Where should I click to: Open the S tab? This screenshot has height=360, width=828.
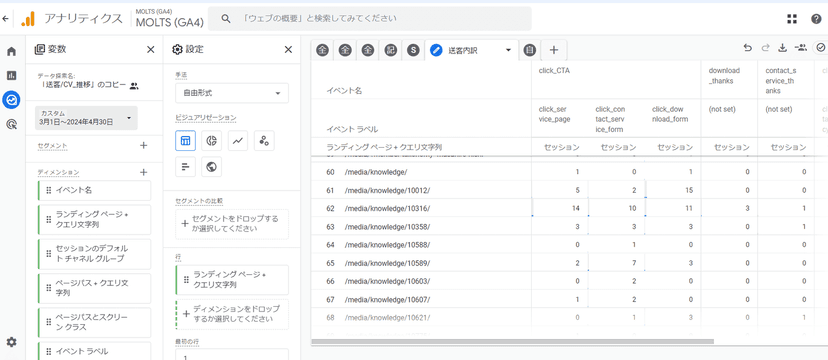click(413, 50)
